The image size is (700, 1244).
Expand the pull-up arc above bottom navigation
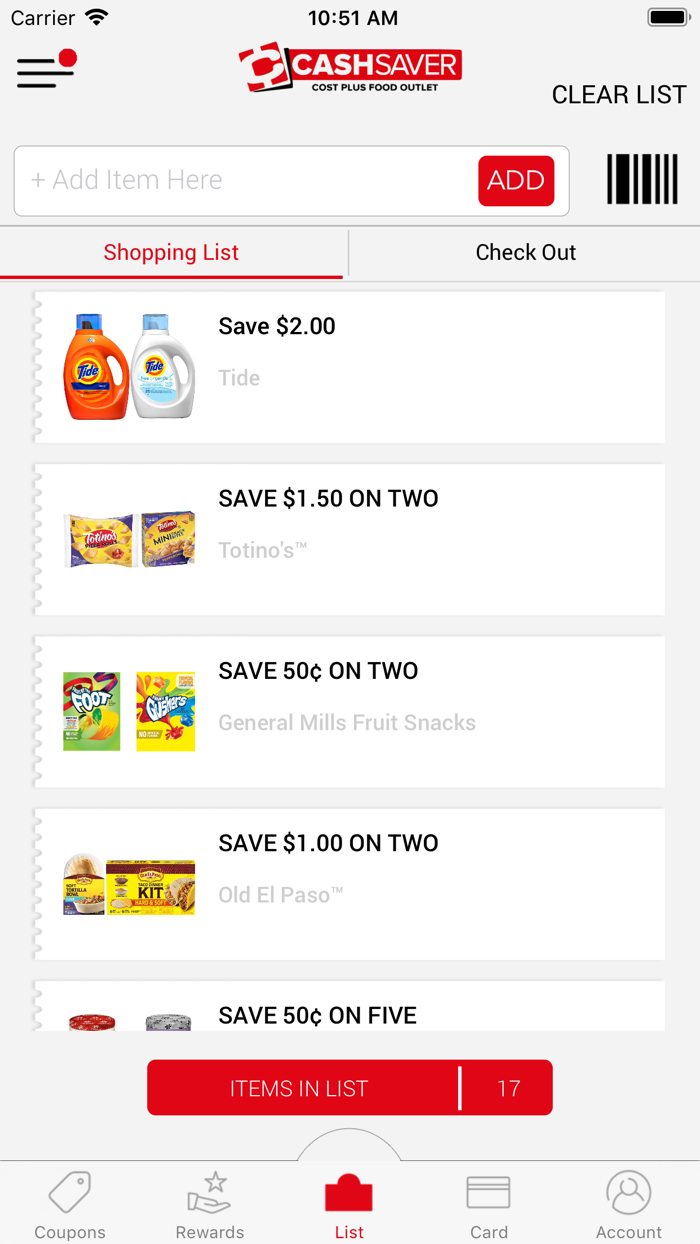349,1146
